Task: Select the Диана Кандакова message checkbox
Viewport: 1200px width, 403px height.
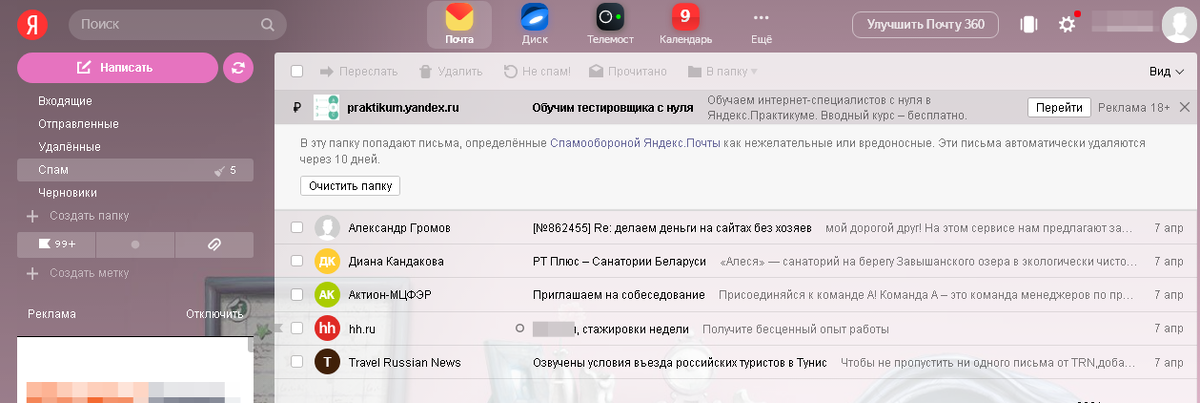Action: pos(297,261)
